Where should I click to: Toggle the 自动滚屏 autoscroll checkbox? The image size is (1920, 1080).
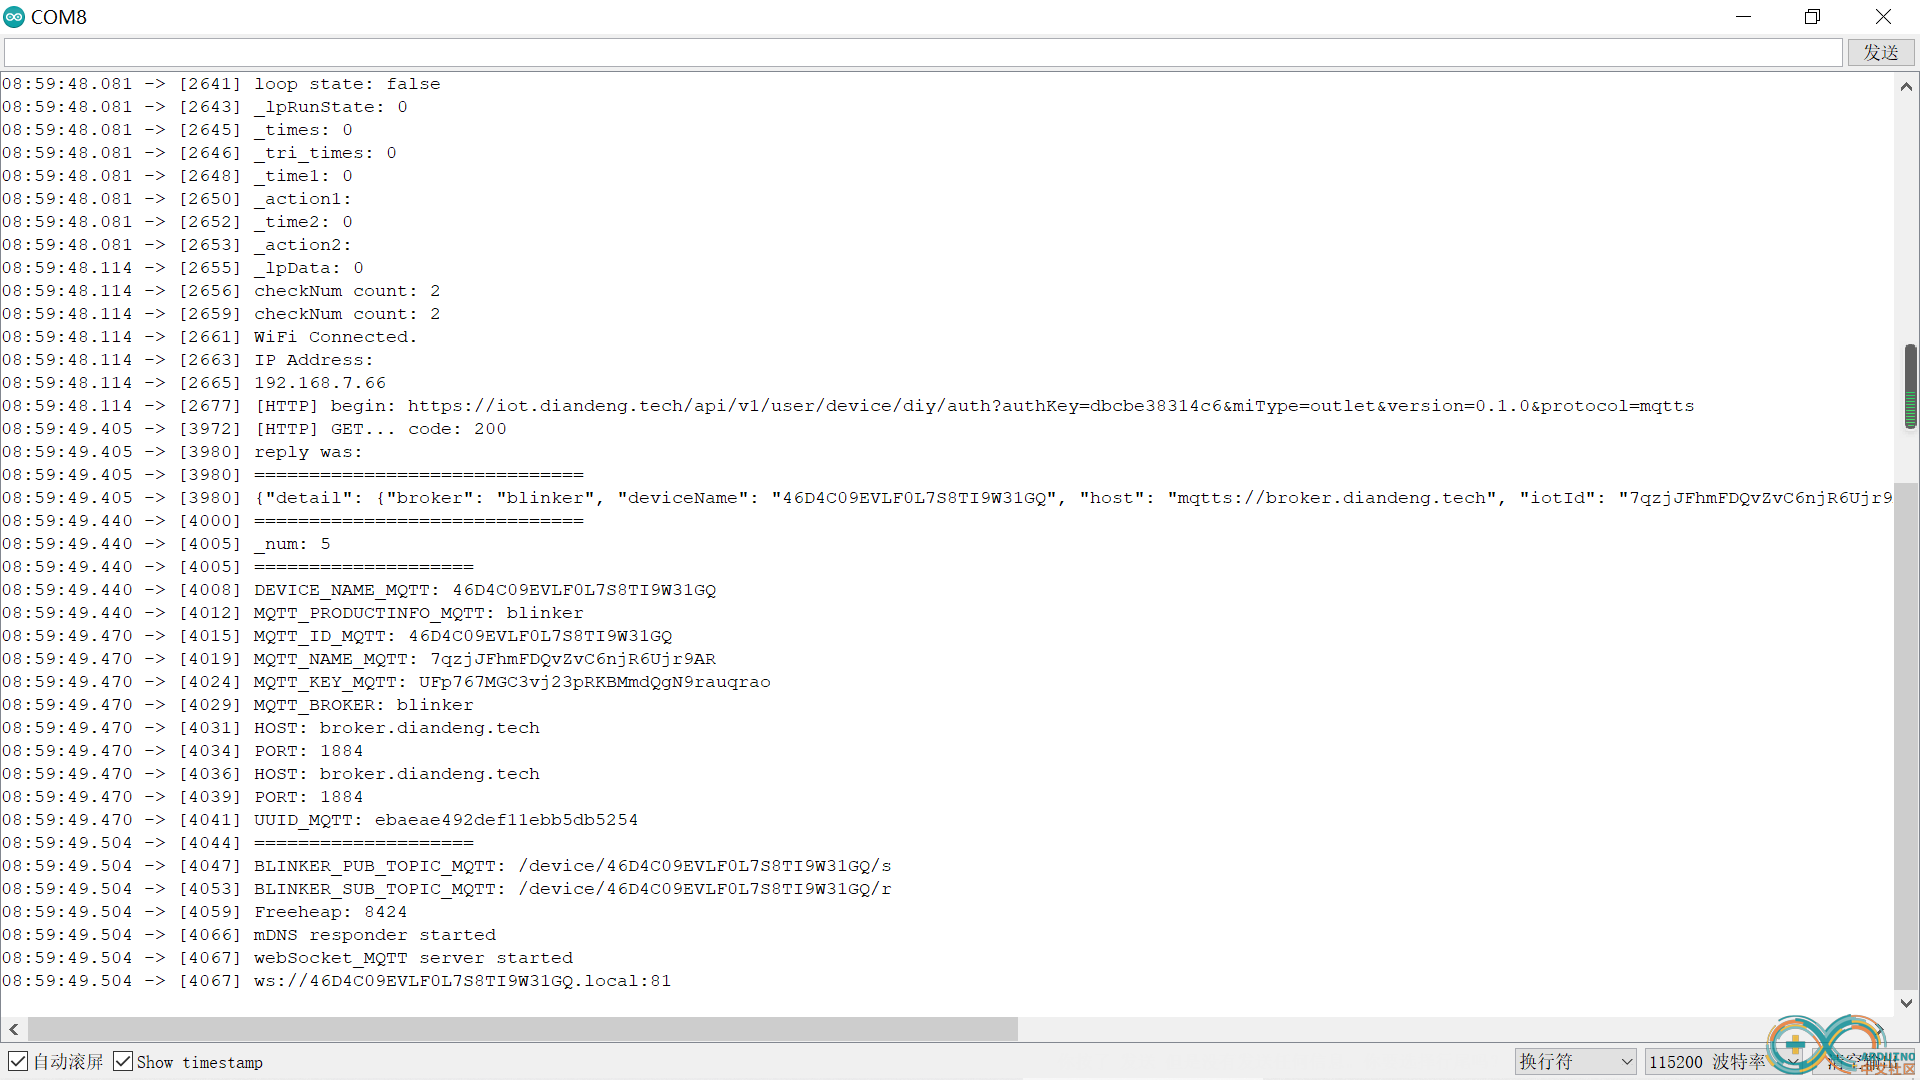[x=18, y=1061]
